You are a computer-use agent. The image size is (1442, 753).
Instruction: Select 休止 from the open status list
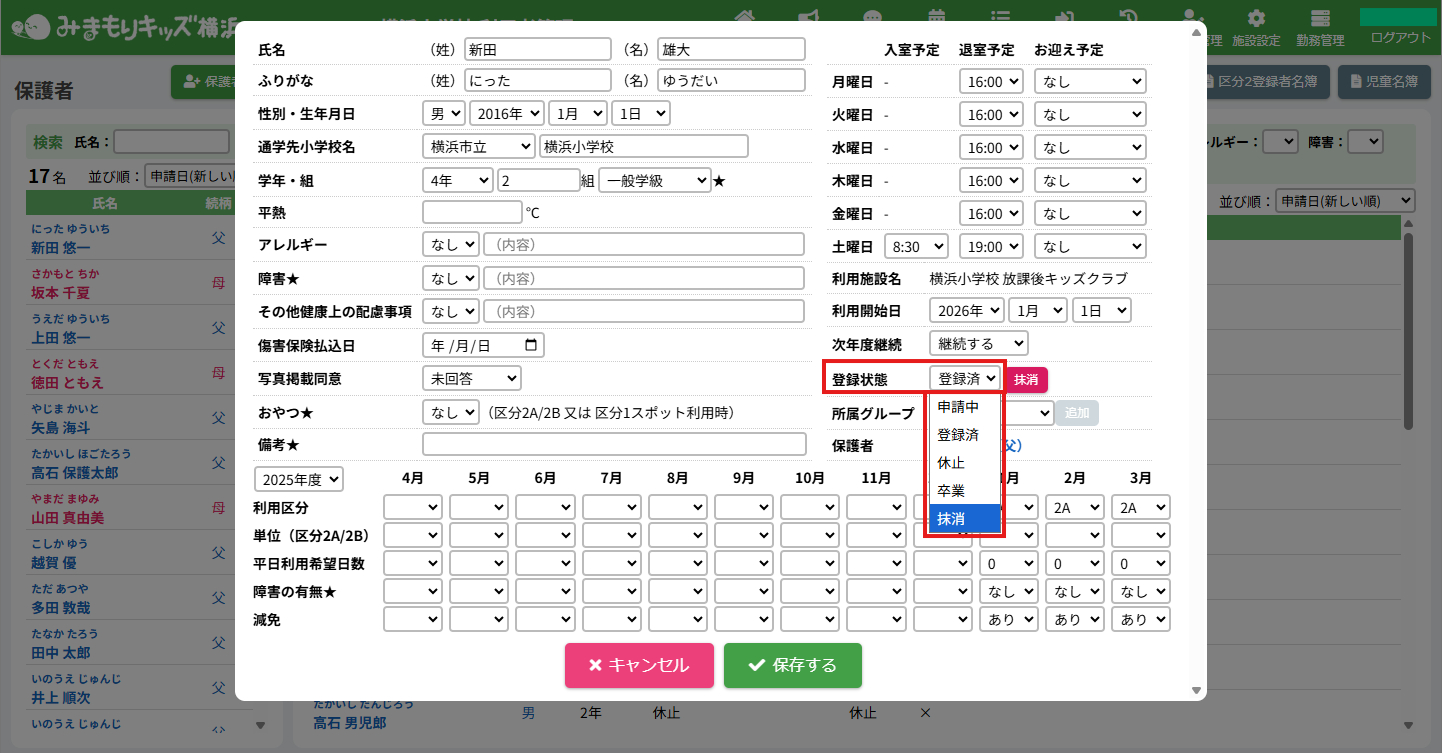coord(951,463)
